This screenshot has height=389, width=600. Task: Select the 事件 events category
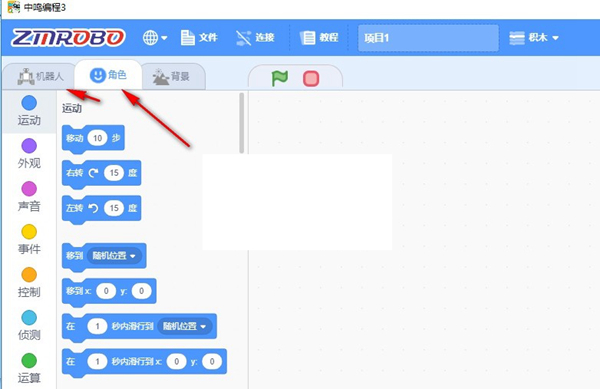(x=29, y=239)
